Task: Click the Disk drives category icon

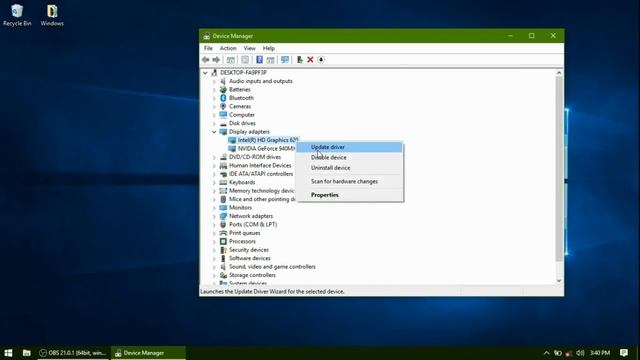Action: (223, 123)
